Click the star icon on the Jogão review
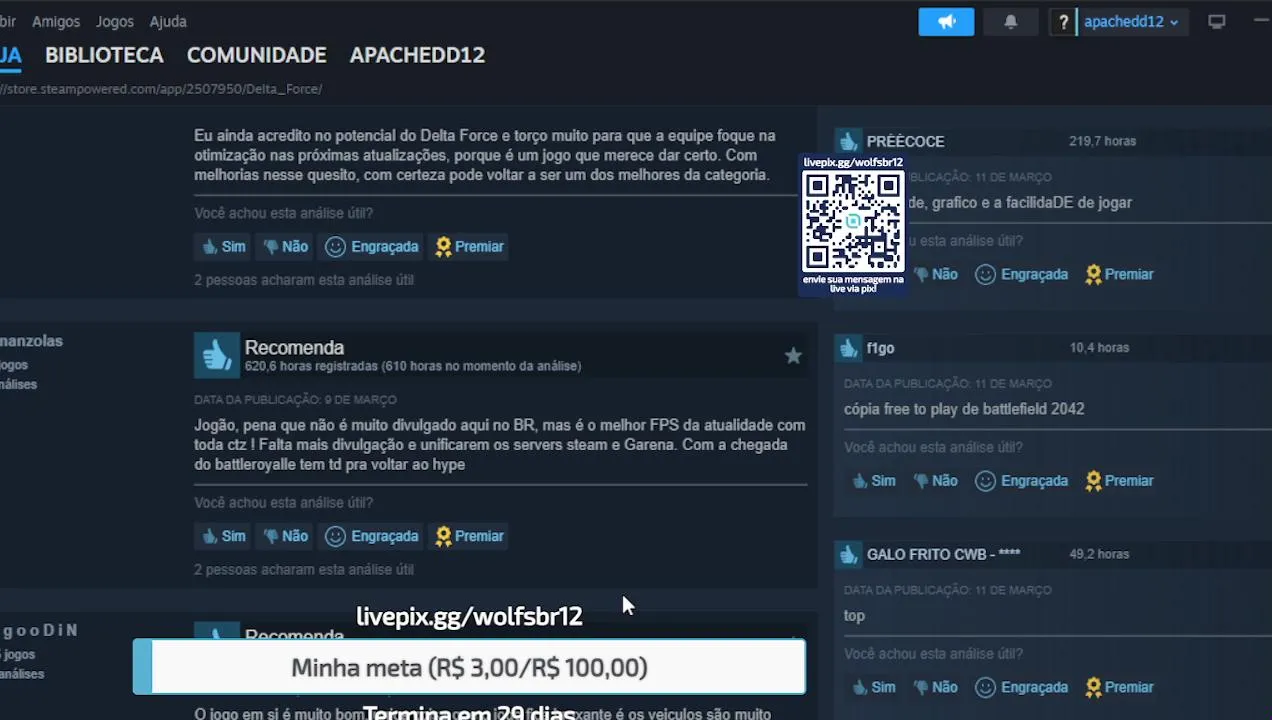Screen dimensions: 1272x720 pos(793,356)
